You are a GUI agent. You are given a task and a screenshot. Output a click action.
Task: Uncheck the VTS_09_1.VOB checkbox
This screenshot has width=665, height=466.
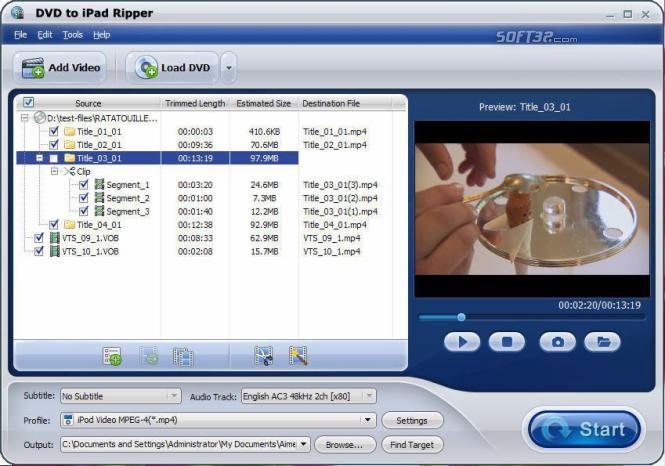pyautogui.click(x=39, y=238)
